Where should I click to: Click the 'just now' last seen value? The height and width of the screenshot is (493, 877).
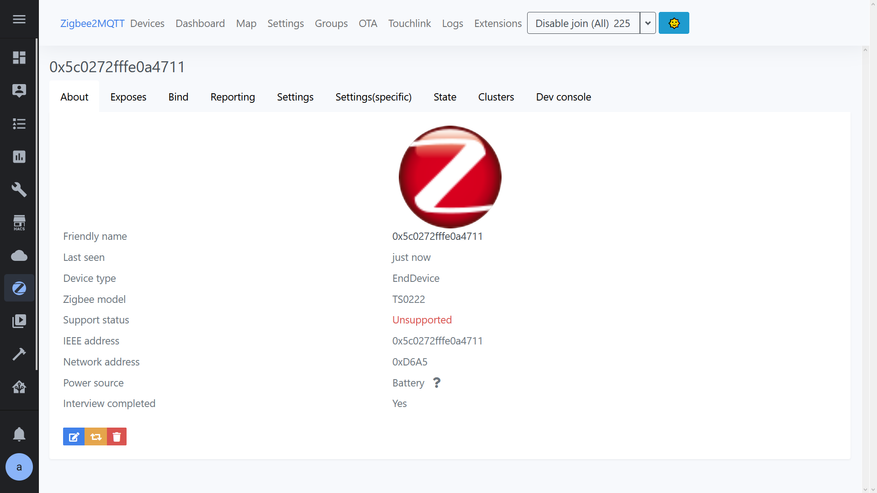click(x=411, y=257)
